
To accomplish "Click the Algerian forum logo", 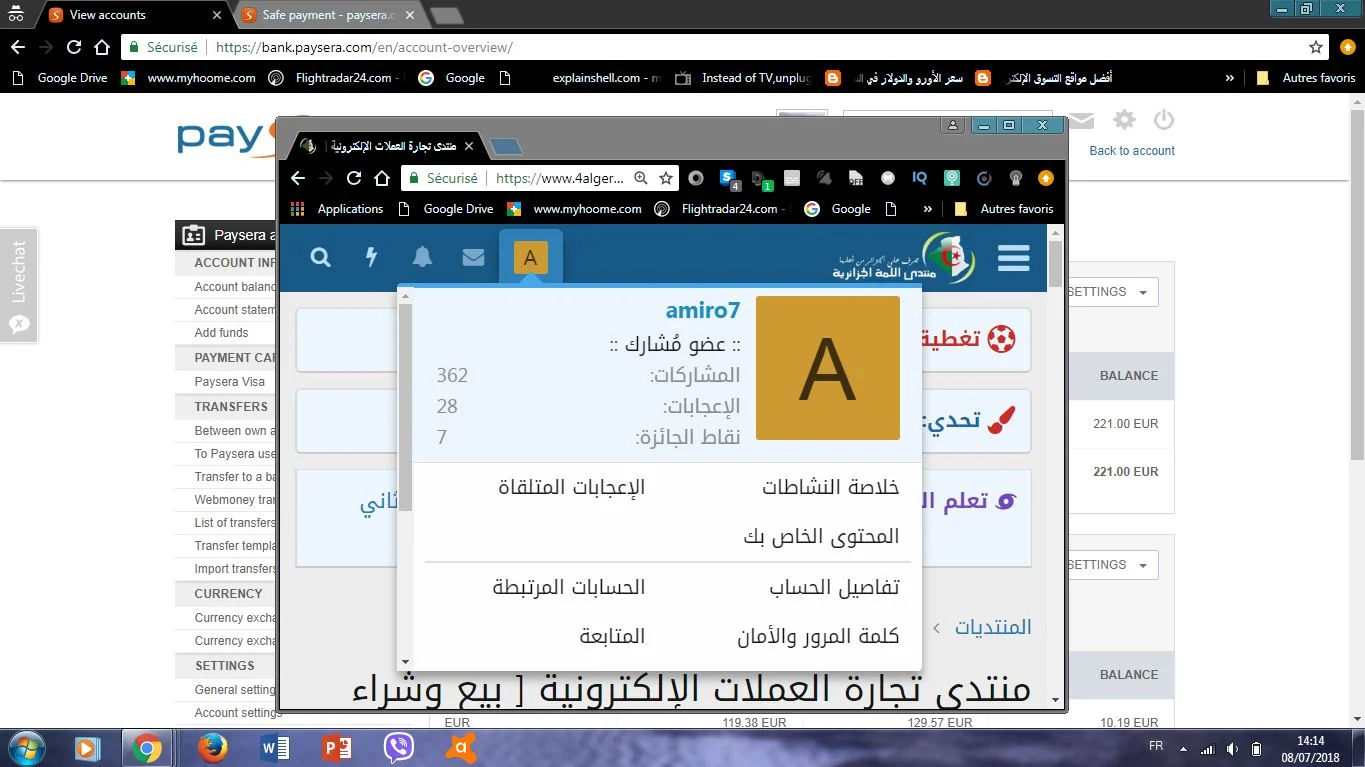I will click(x=904, y=258).
